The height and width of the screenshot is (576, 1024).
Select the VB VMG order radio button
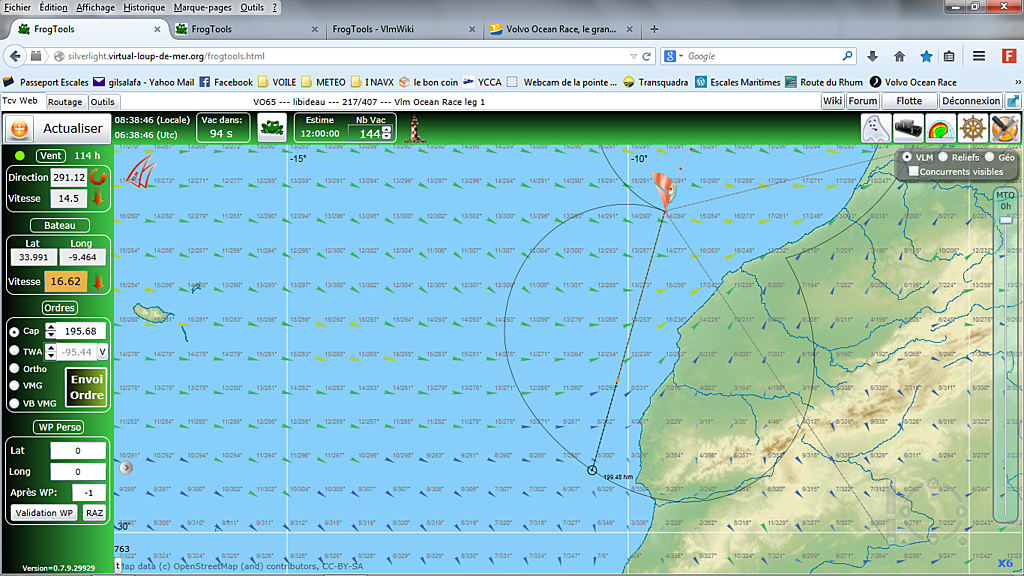point(14,403)
